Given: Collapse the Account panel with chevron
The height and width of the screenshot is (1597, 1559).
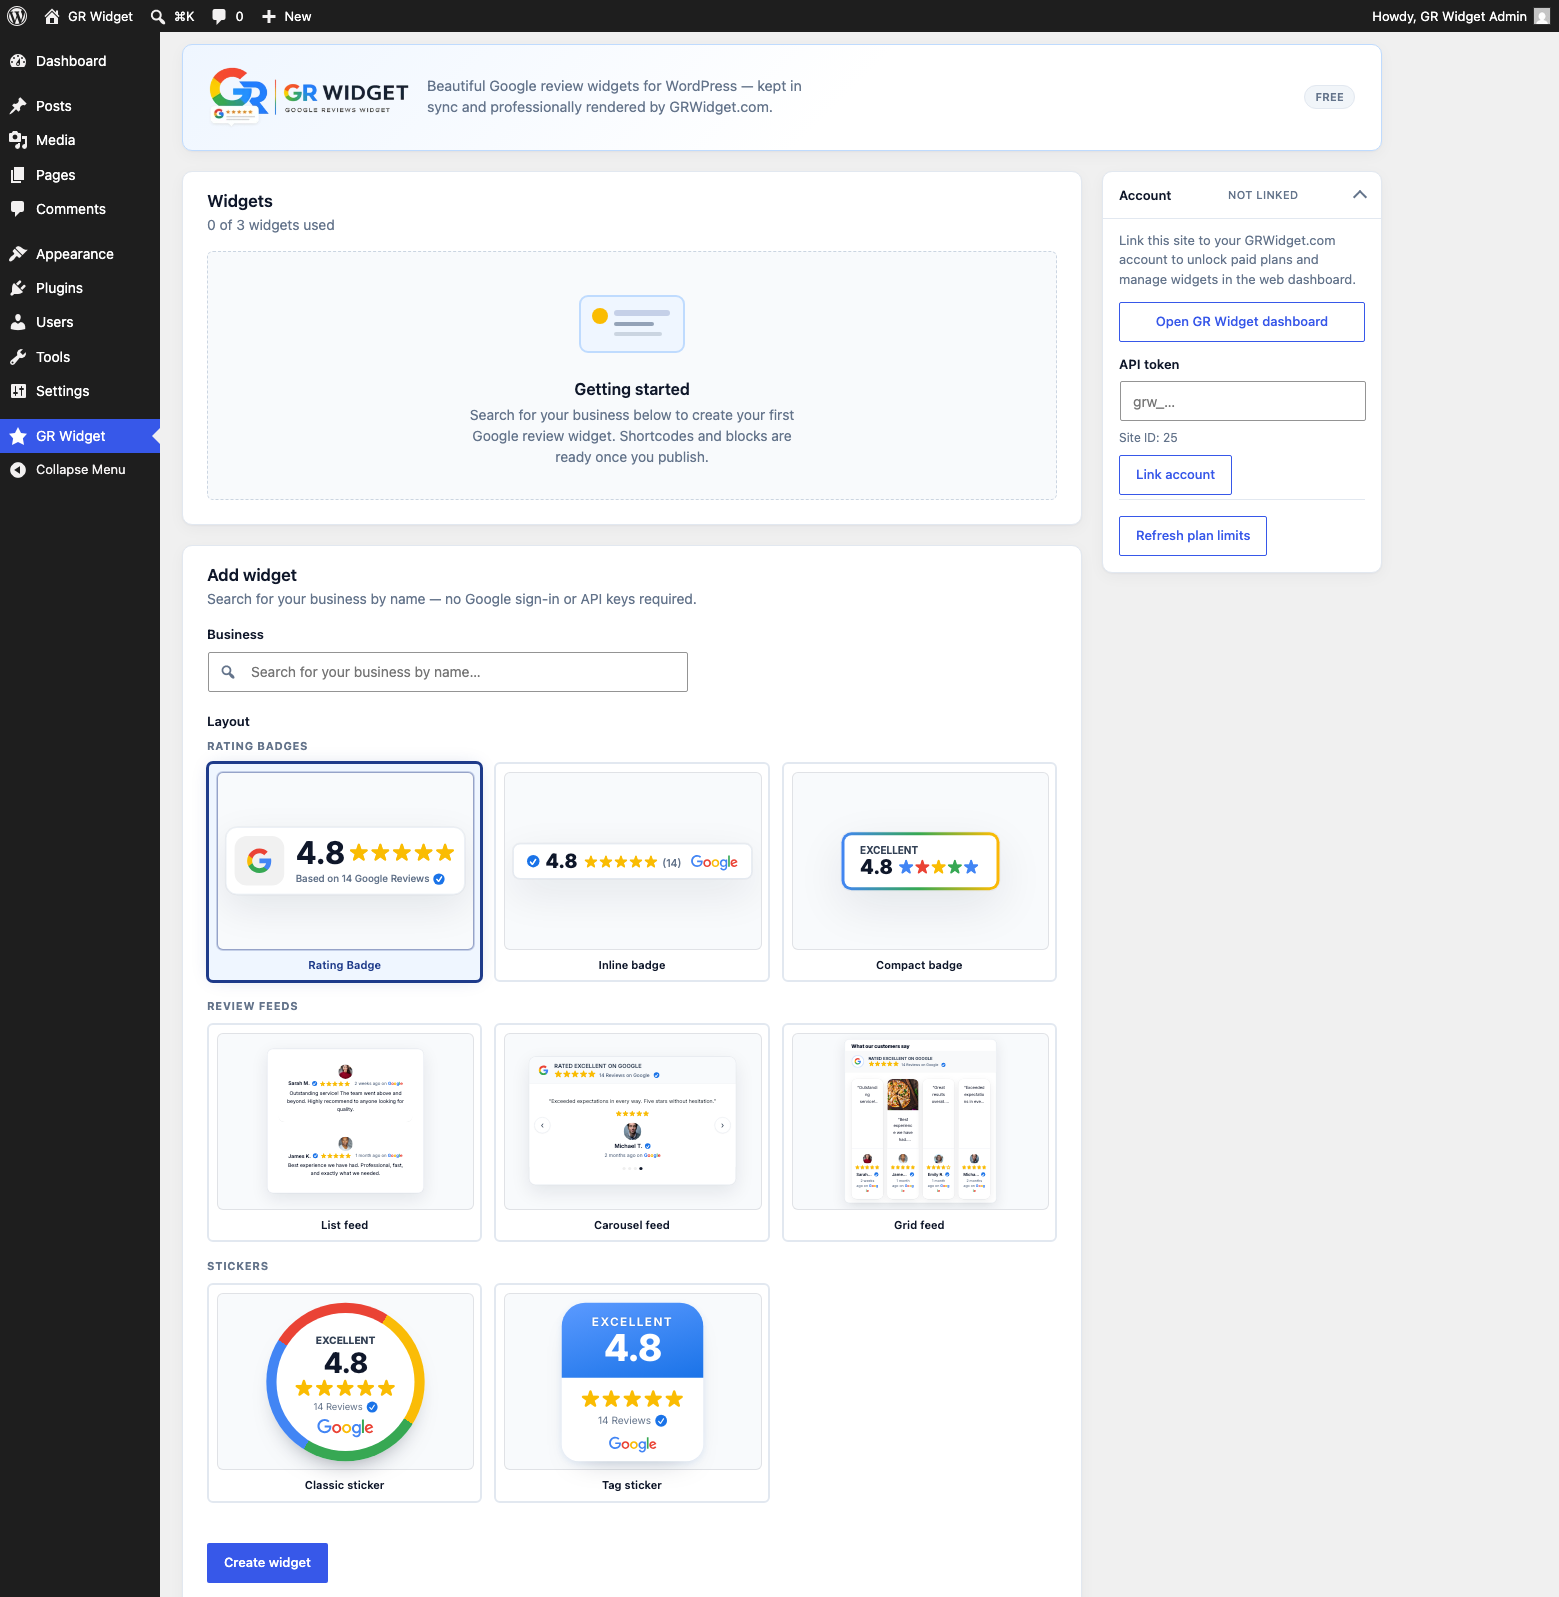Looking at the screenshot, I should tap(1360, 195).
